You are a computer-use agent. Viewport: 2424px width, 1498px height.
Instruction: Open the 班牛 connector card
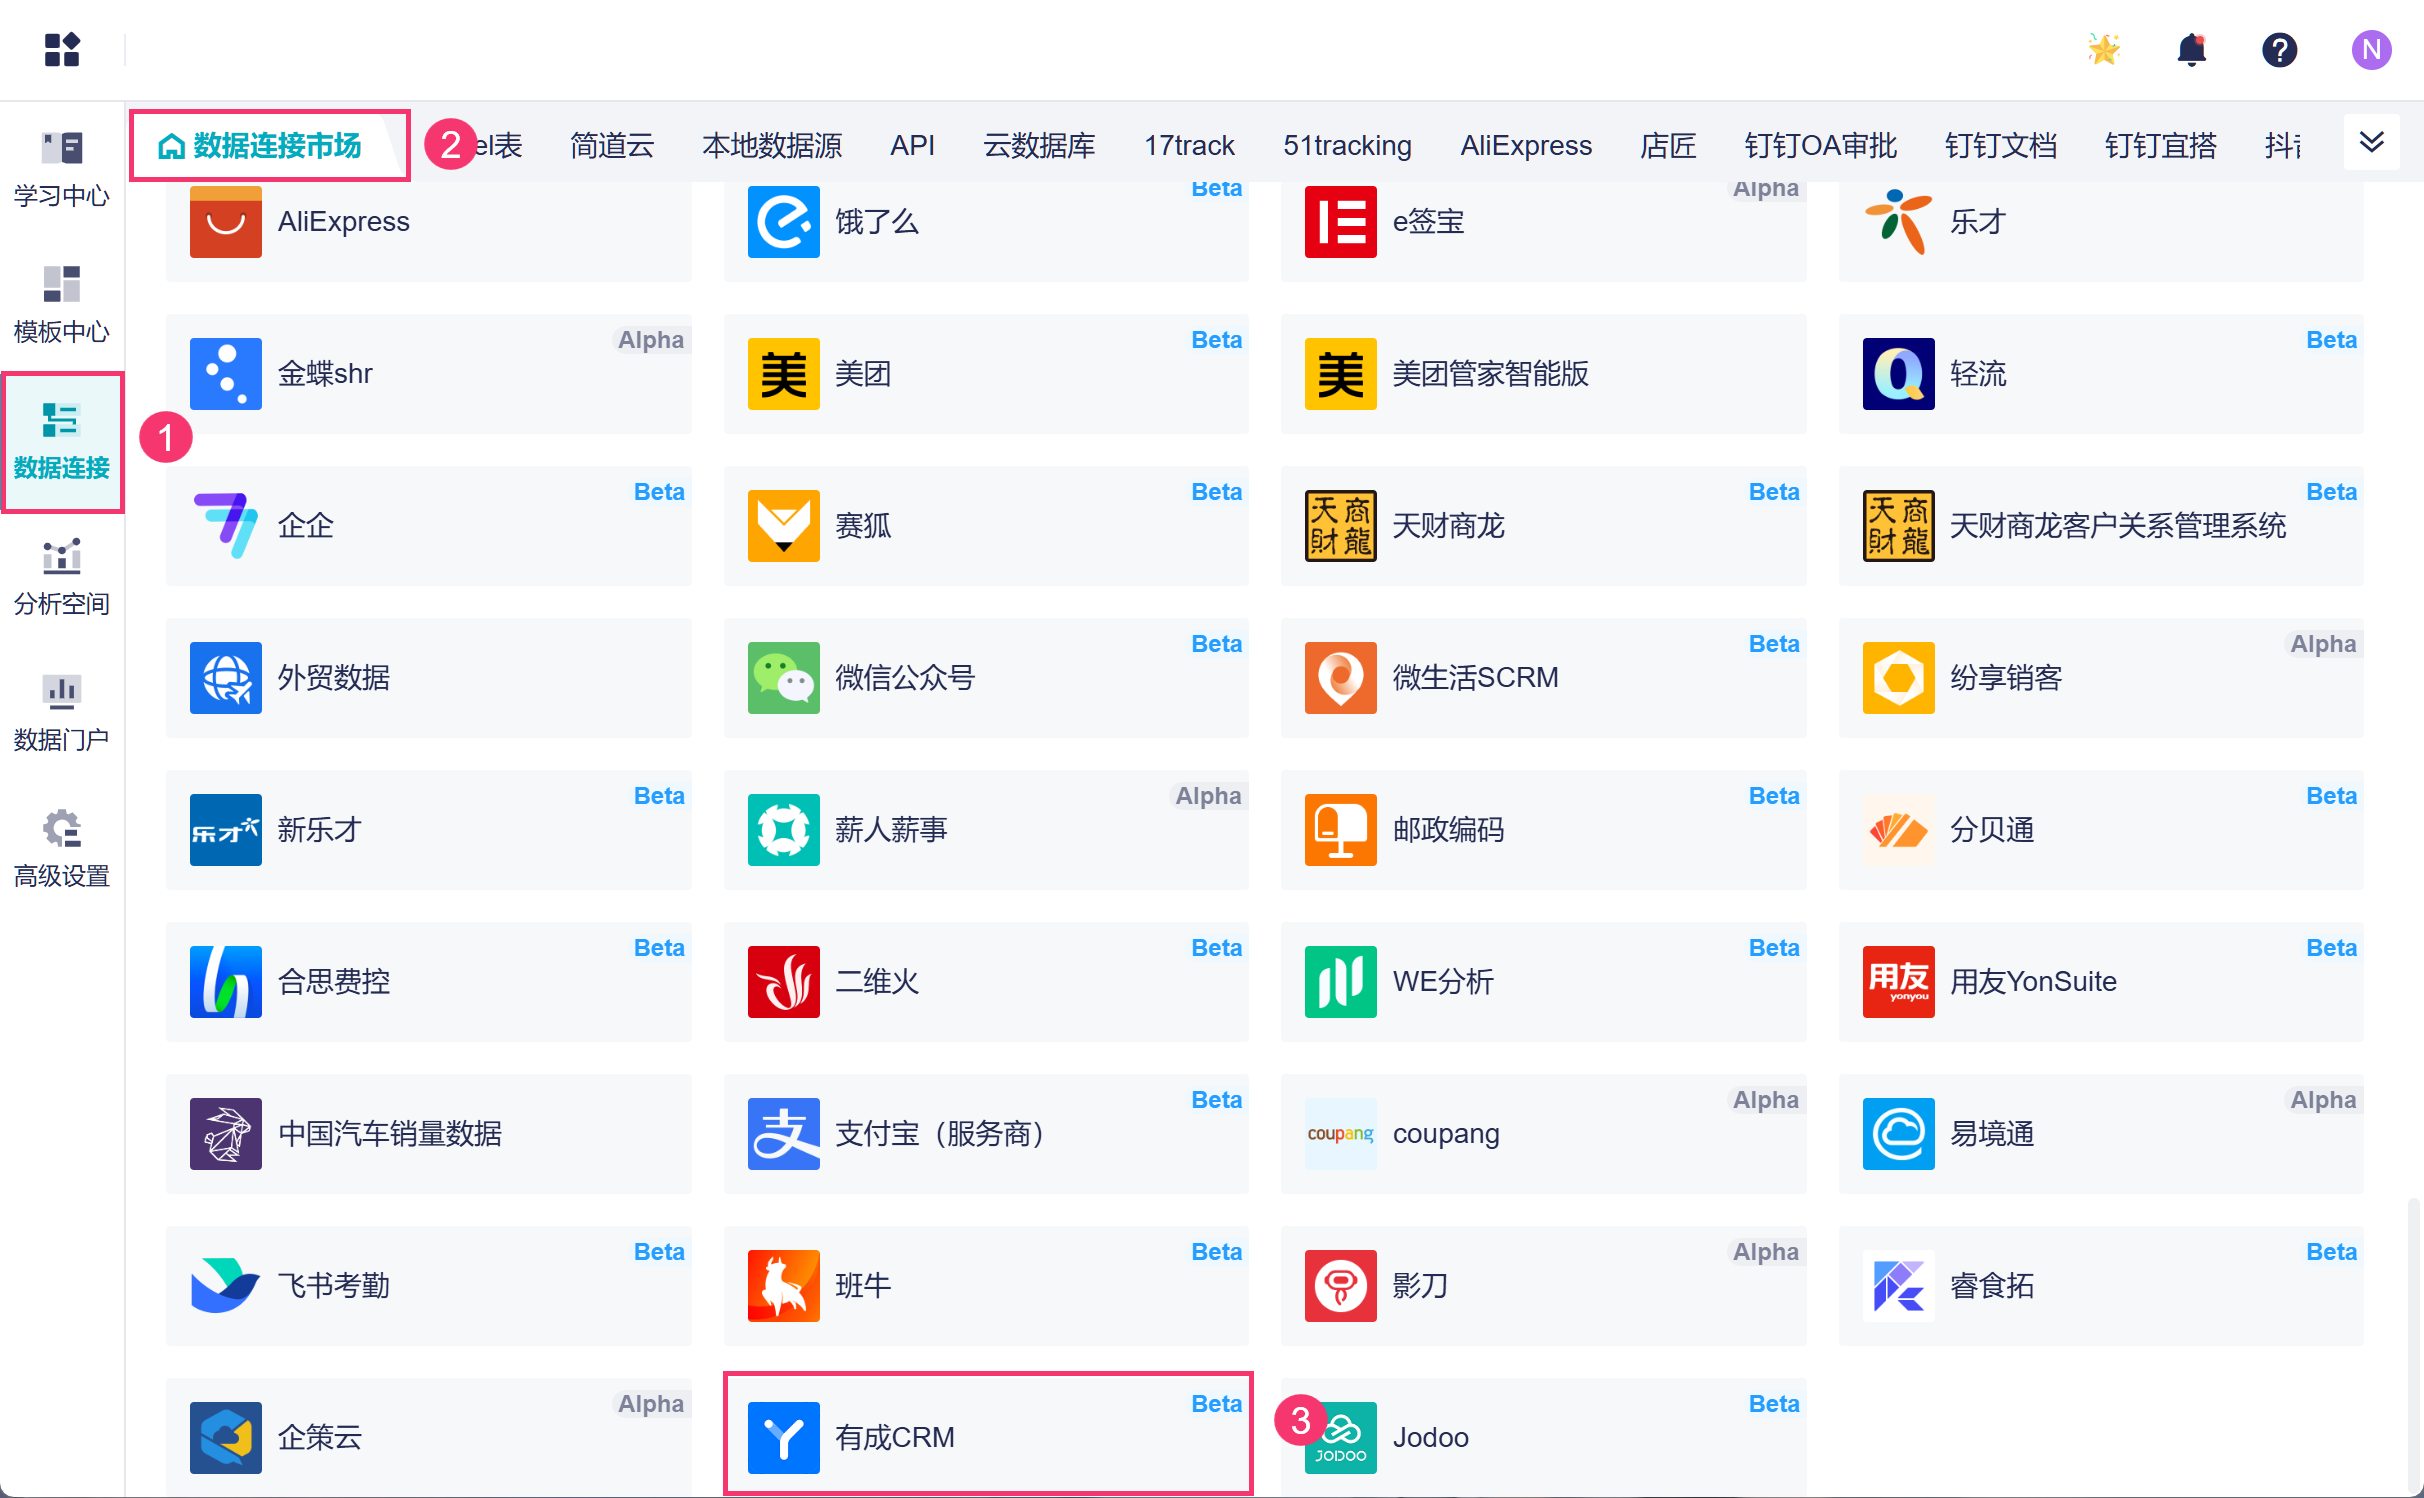click(986, 1285)
